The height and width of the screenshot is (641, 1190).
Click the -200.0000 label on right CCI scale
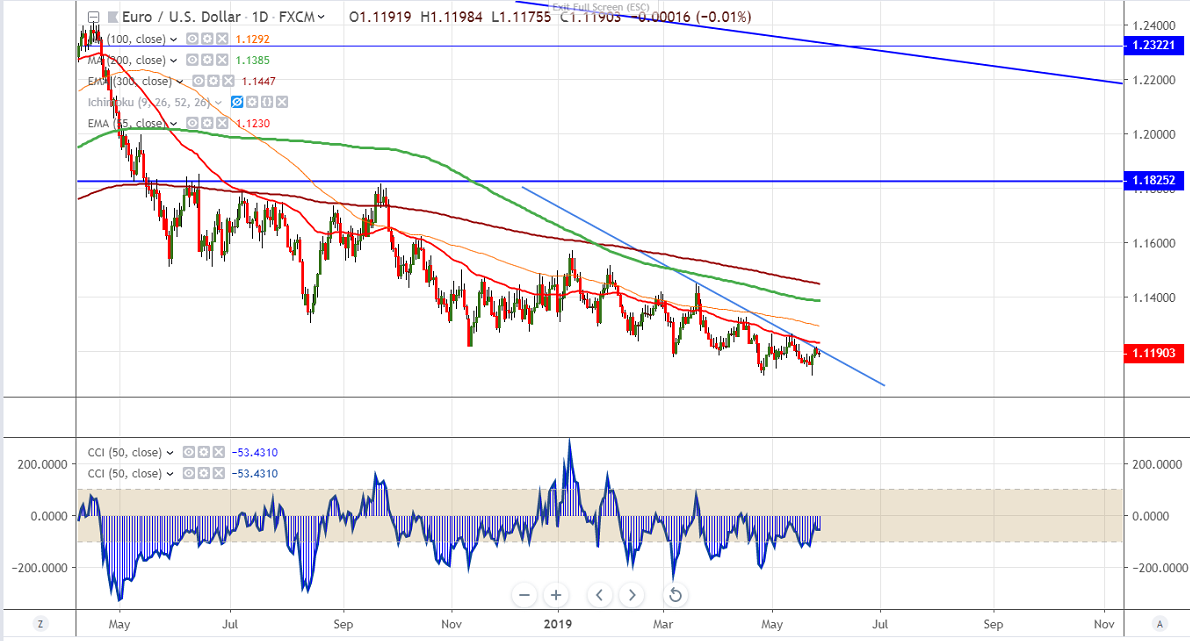(x=1160, y=568)
